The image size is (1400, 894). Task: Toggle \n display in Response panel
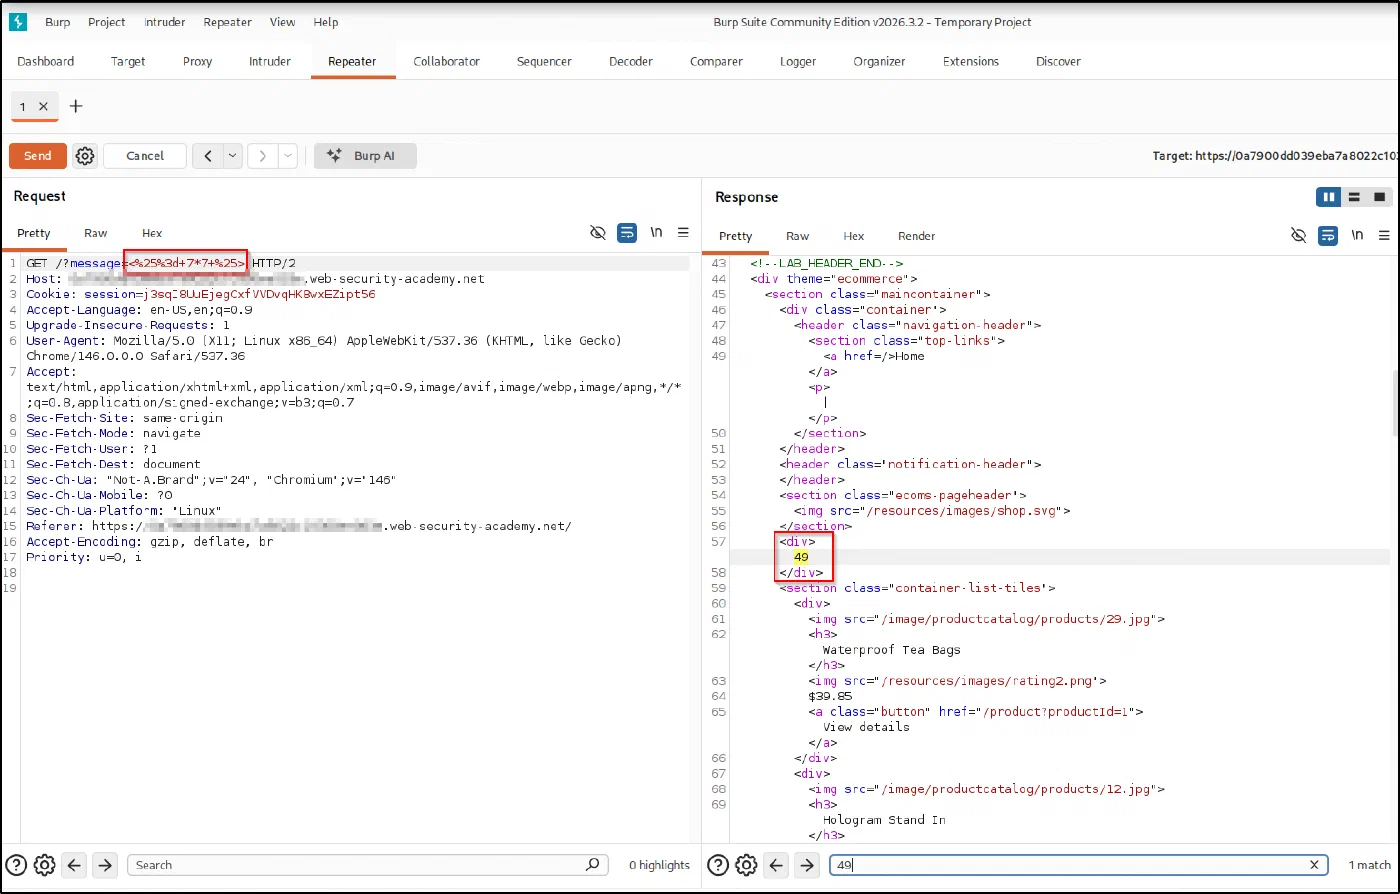tap(1357, 236)
